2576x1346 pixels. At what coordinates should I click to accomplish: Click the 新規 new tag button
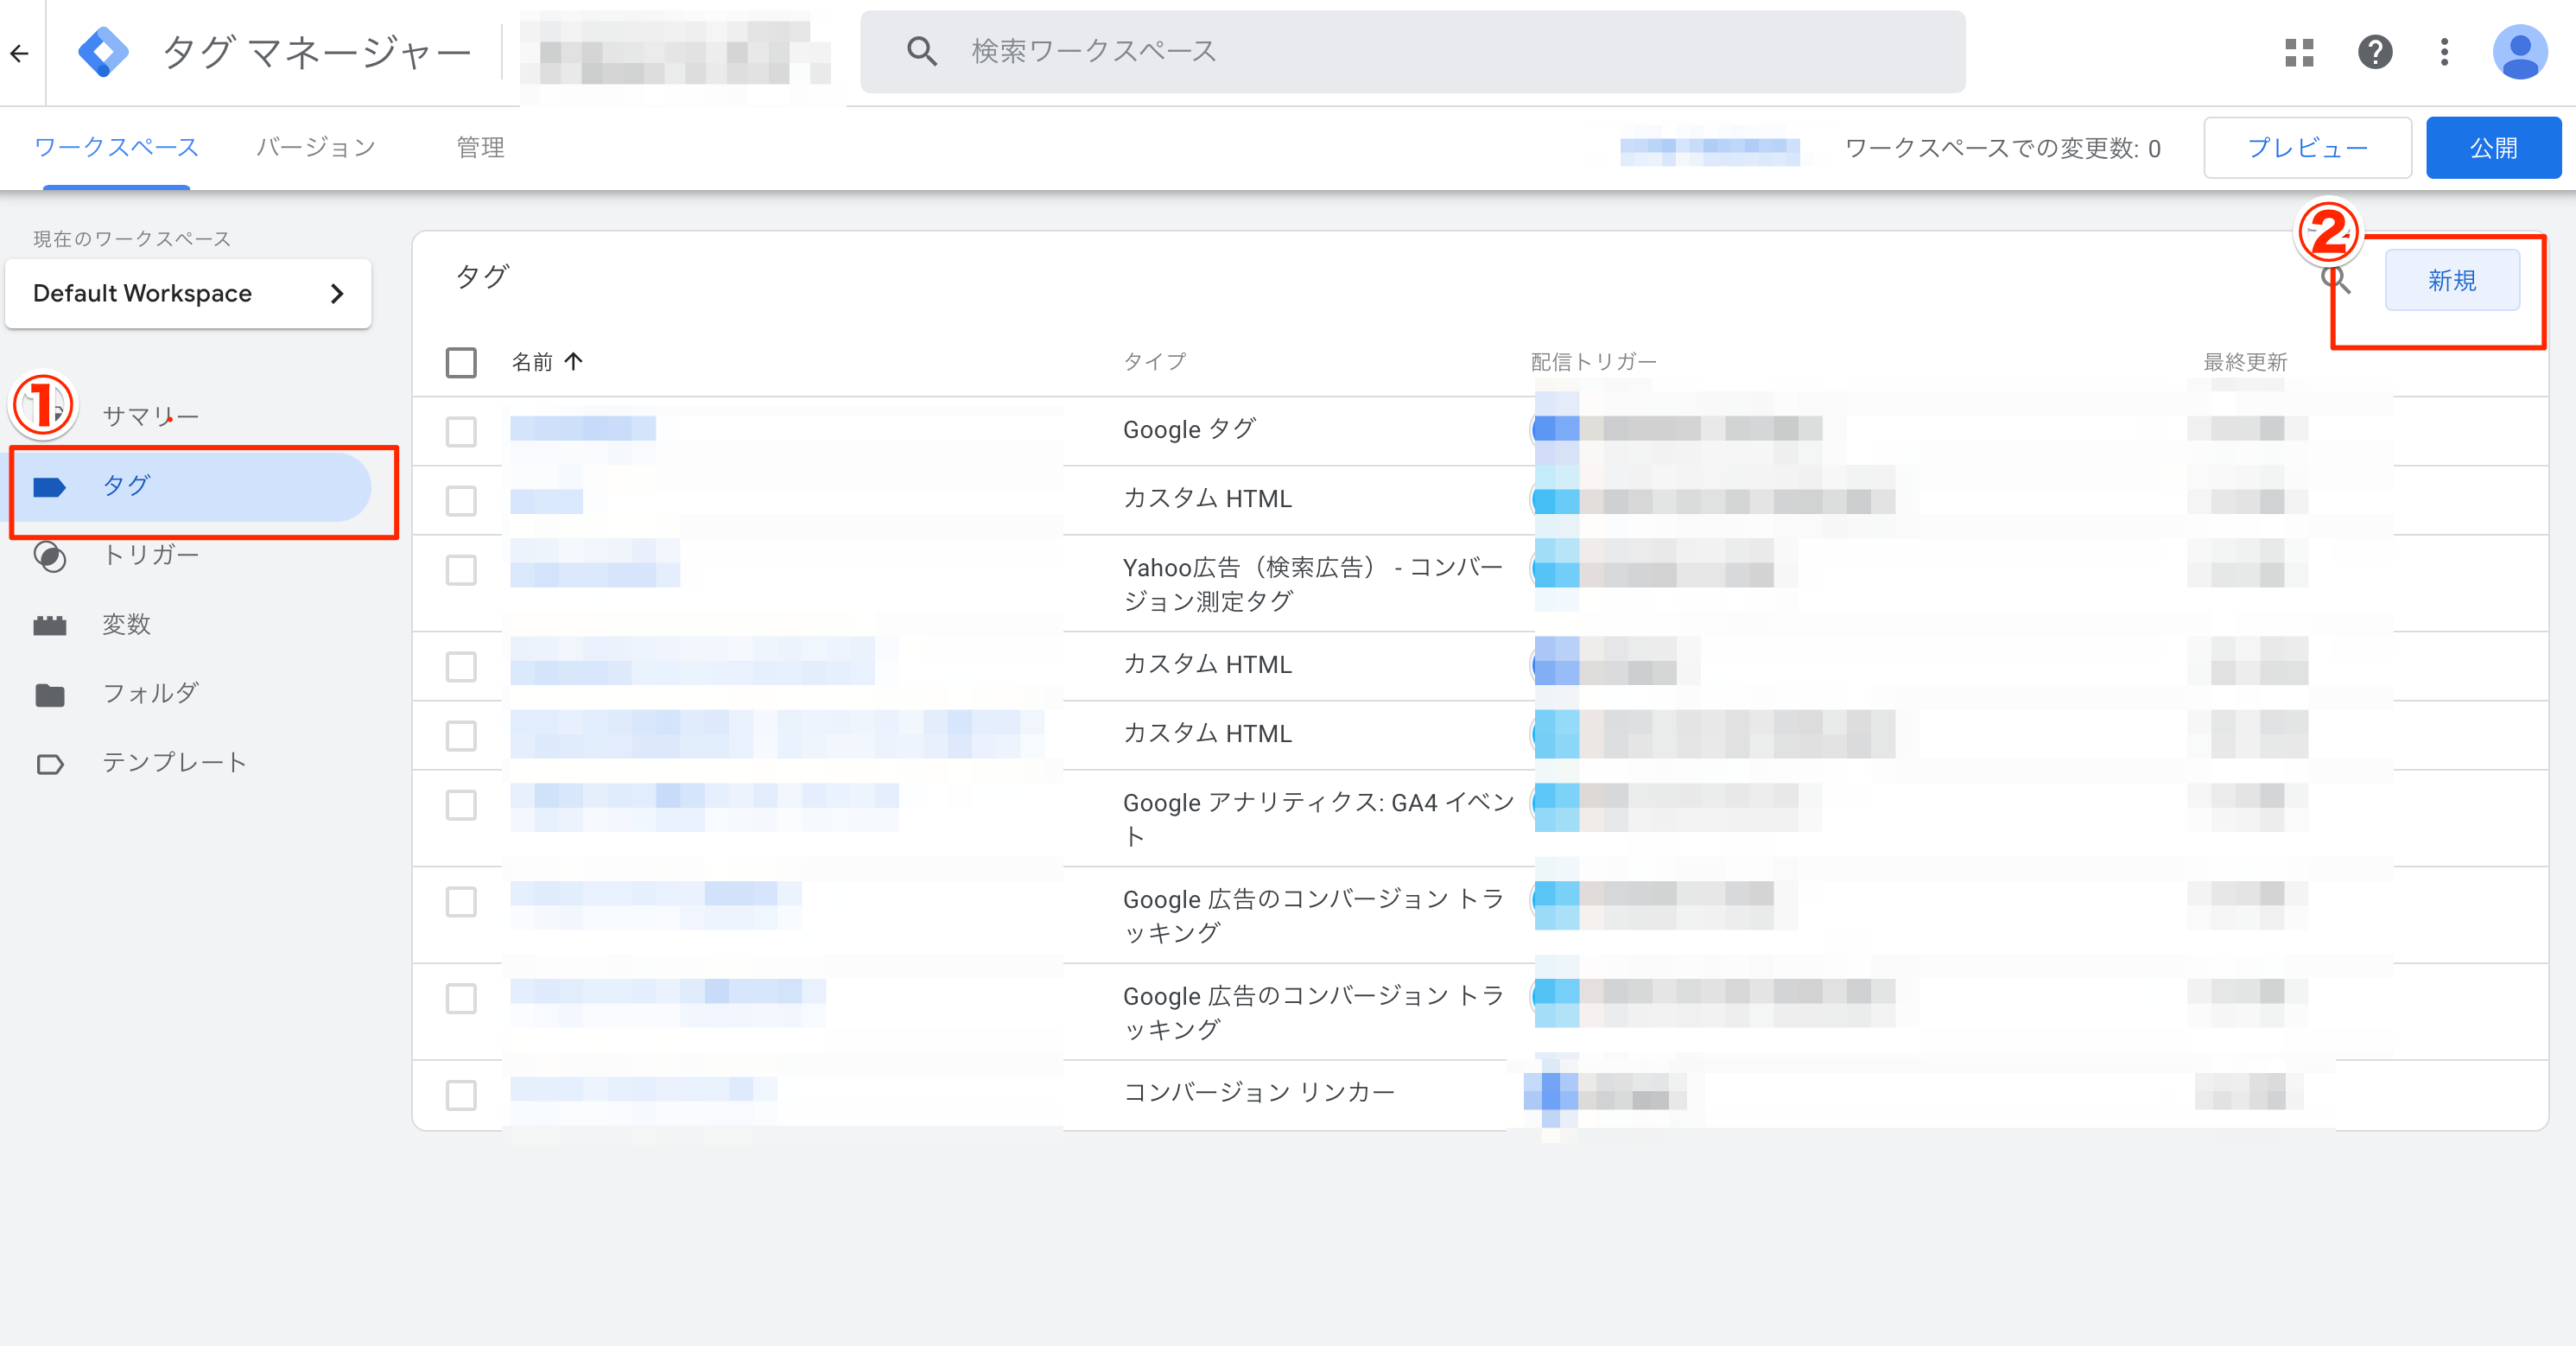pos(2452,280)
